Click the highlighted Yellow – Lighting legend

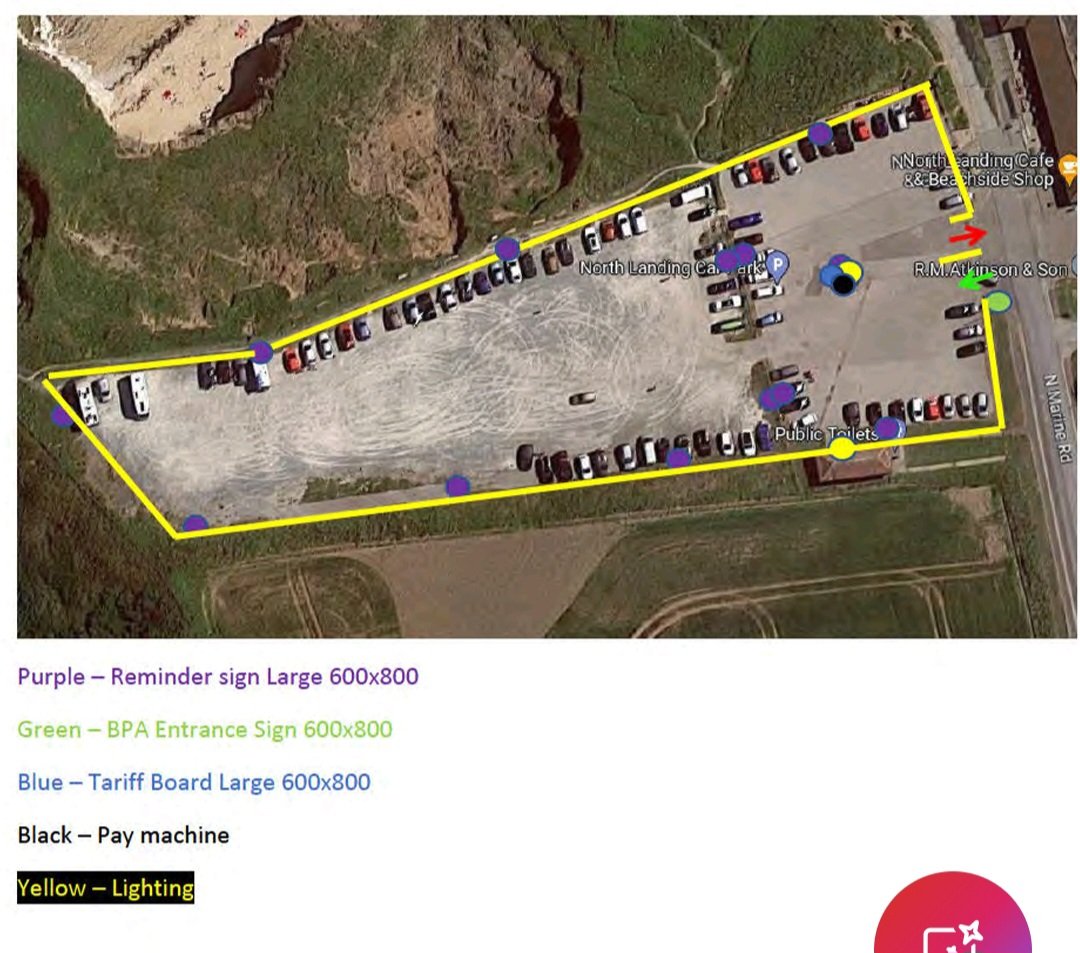click(x=105, y=888)
